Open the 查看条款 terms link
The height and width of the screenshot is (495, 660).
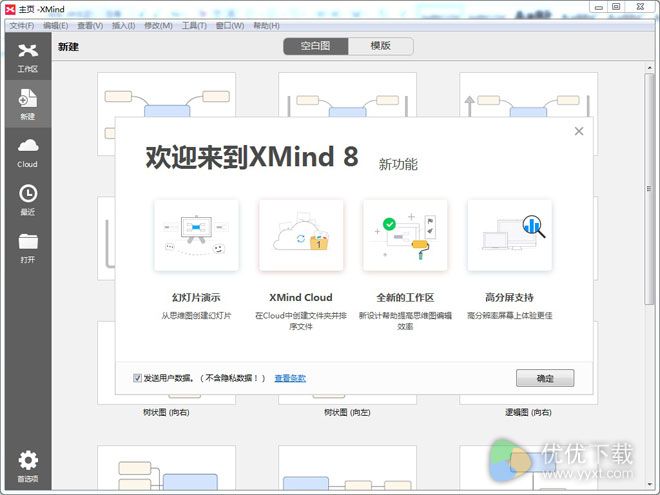[290, 378]
